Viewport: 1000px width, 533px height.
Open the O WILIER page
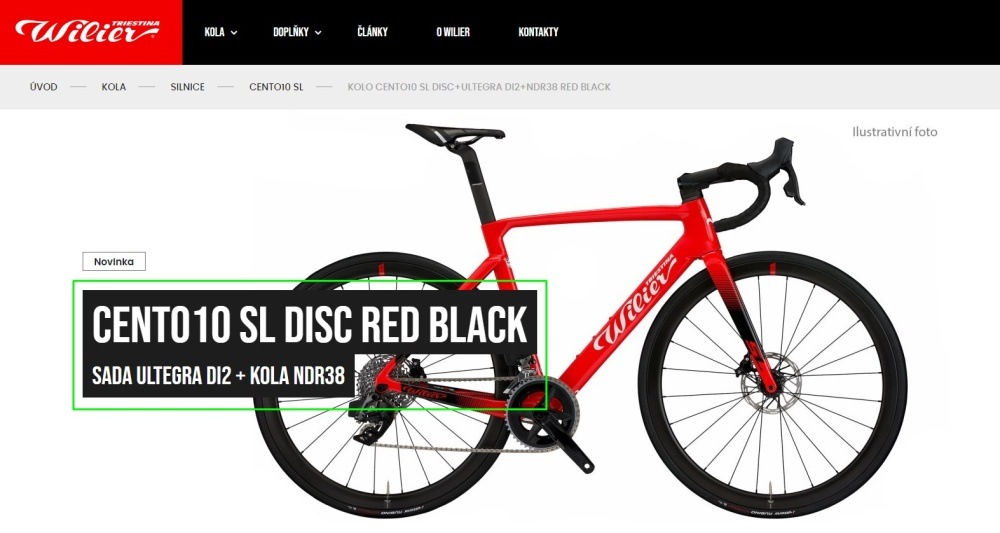click(453, 32)
